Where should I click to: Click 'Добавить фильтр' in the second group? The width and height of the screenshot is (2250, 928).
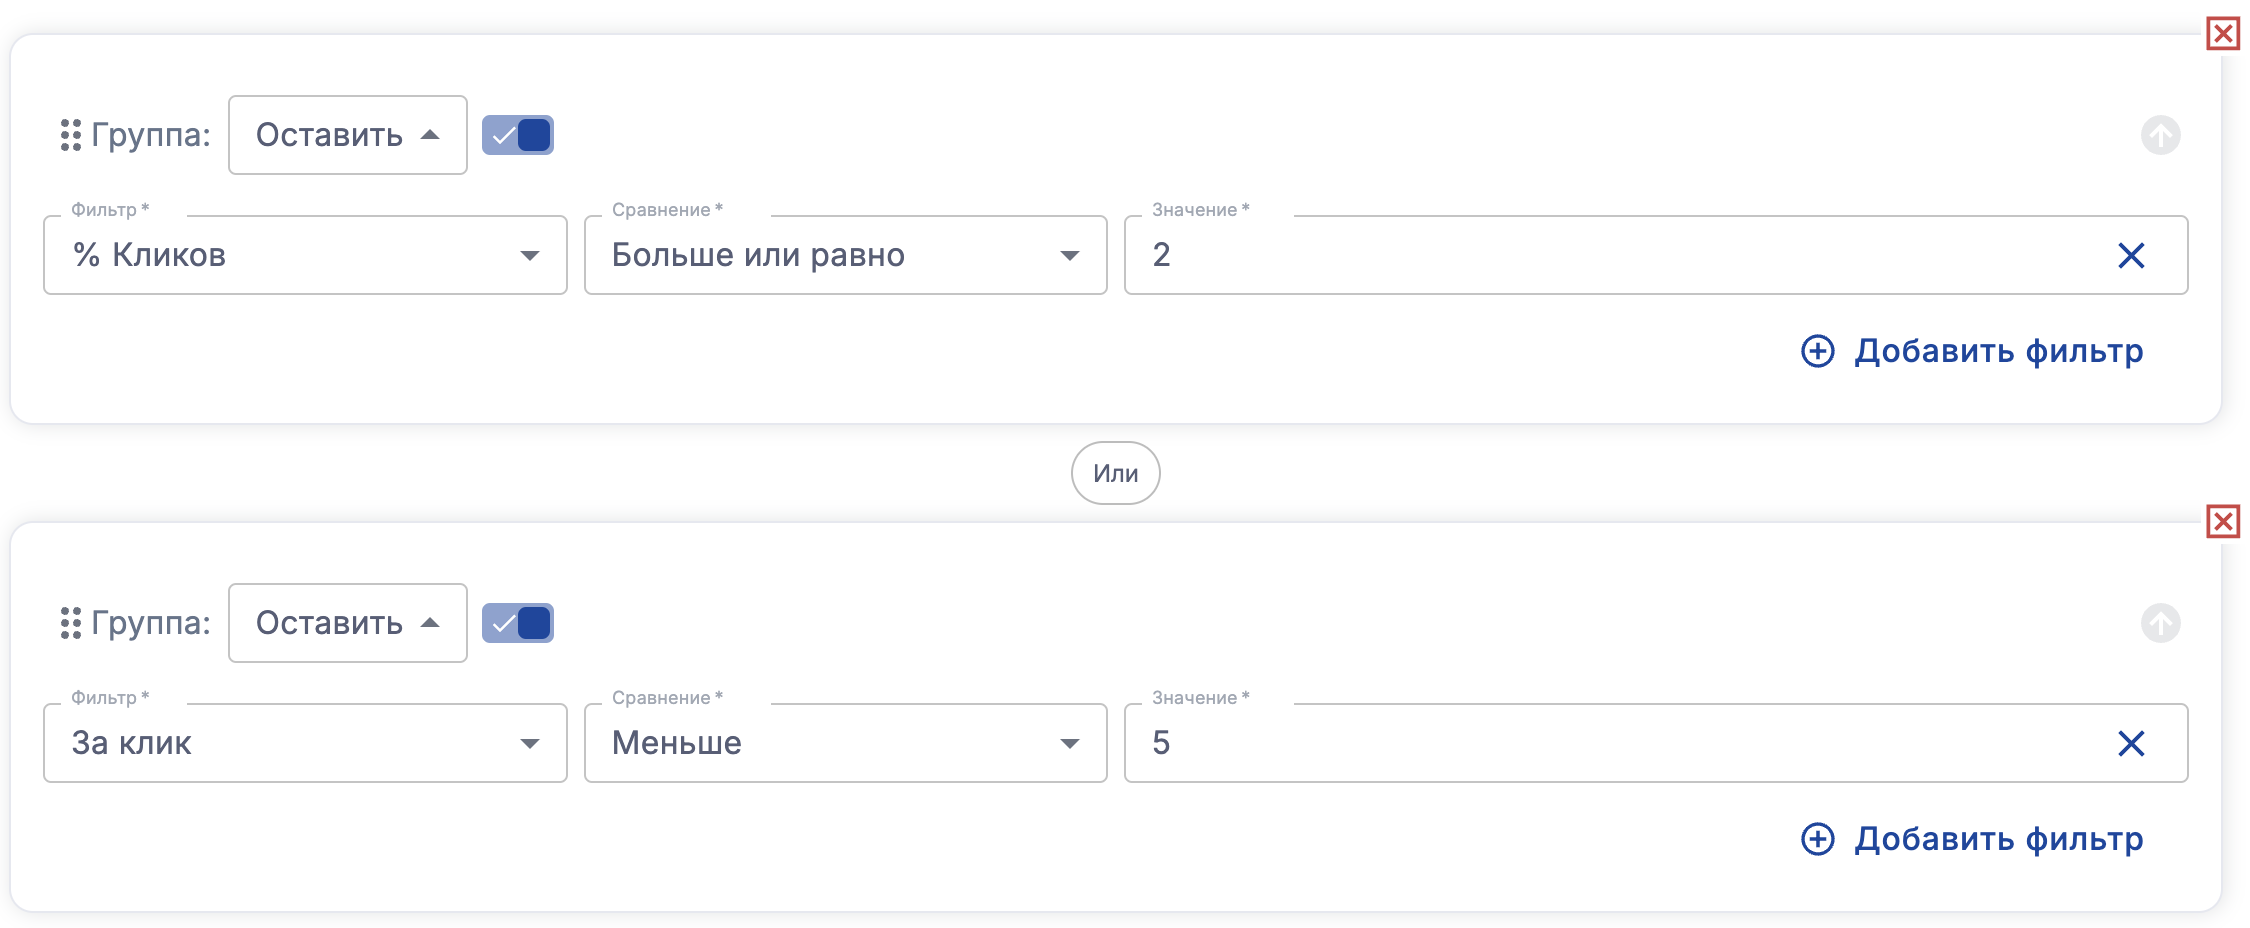(1972, 839)
